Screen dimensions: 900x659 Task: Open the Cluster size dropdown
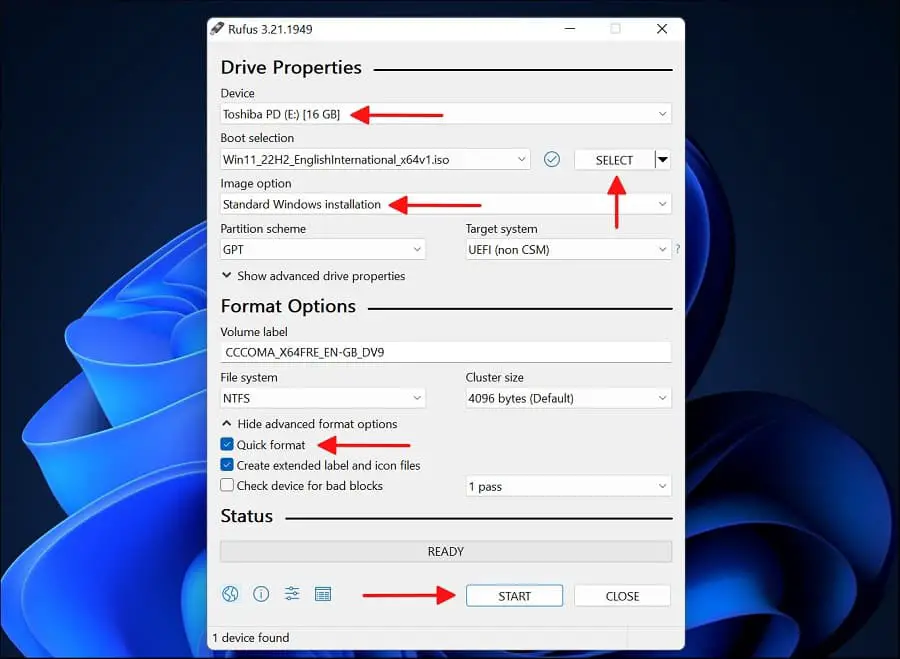pyautogui.click(x=568, y=398)
